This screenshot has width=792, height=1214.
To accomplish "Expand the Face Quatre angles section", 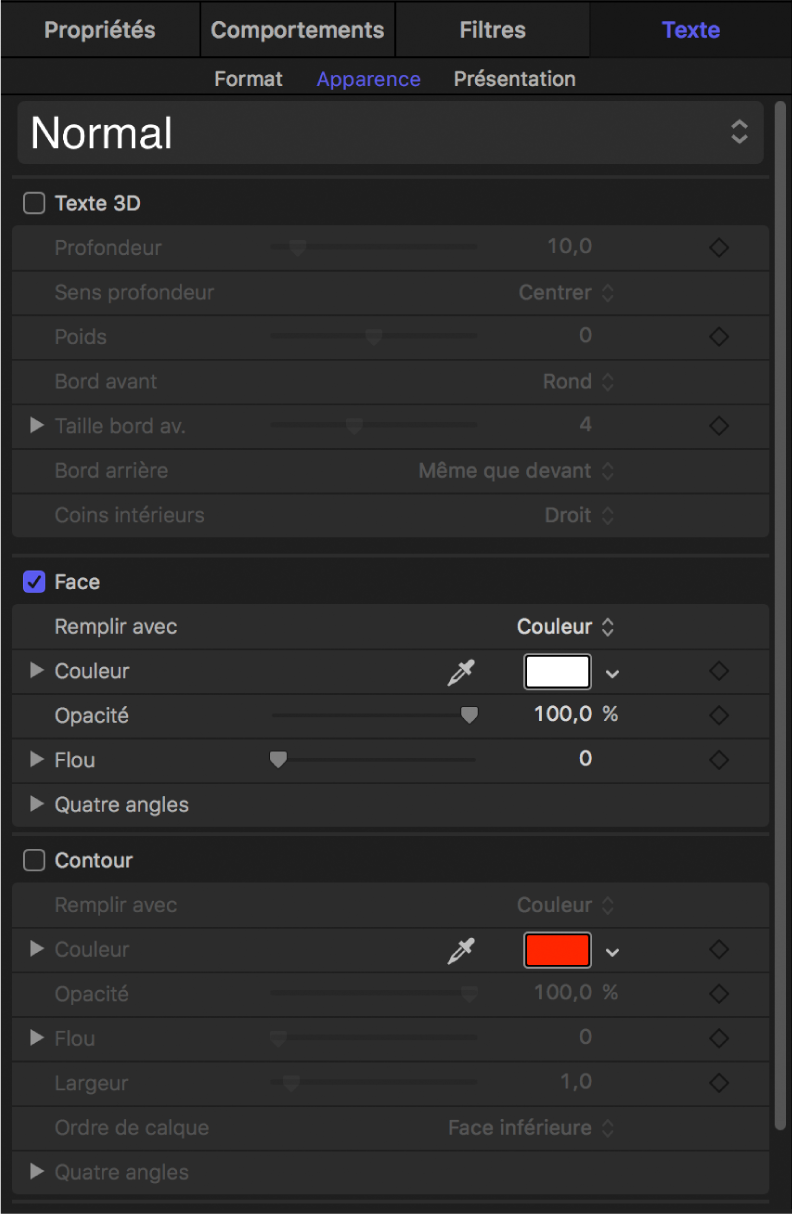I will [37, 804].
